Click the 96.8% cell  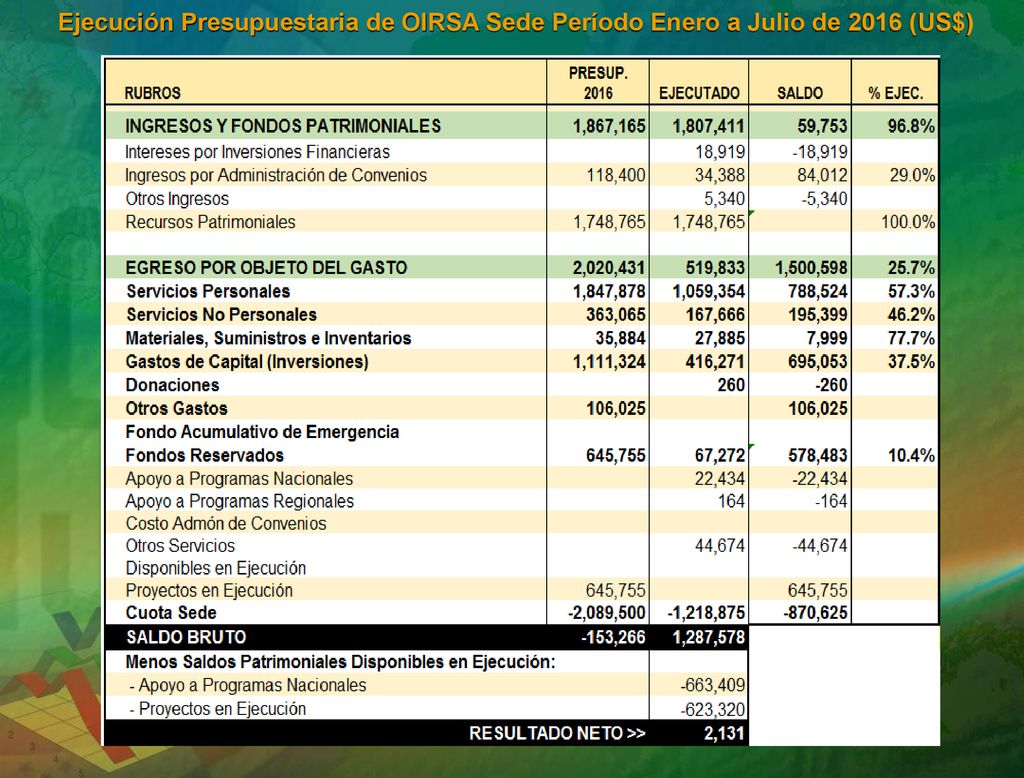910,125
